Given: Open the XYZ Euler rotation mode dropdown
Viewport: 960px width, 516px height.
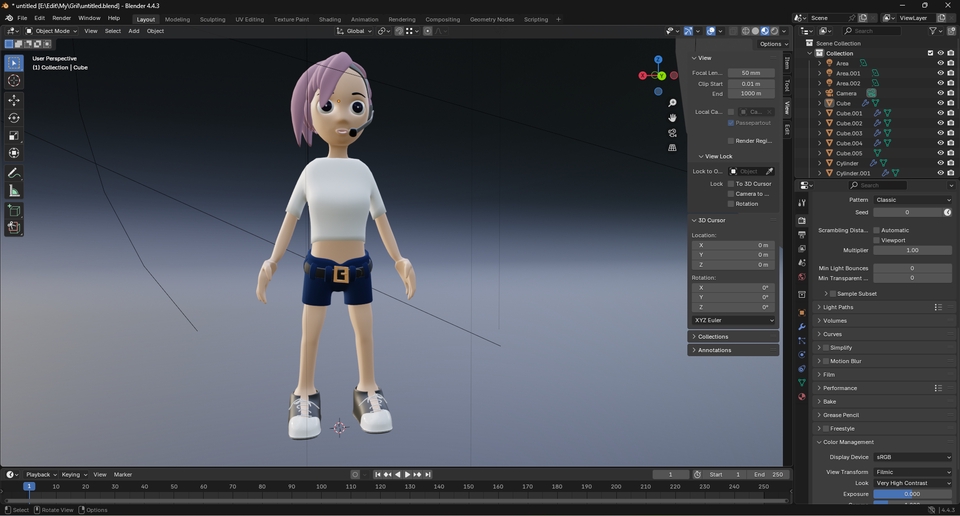Looking at the screenshot, I should (x=733, y=320).
